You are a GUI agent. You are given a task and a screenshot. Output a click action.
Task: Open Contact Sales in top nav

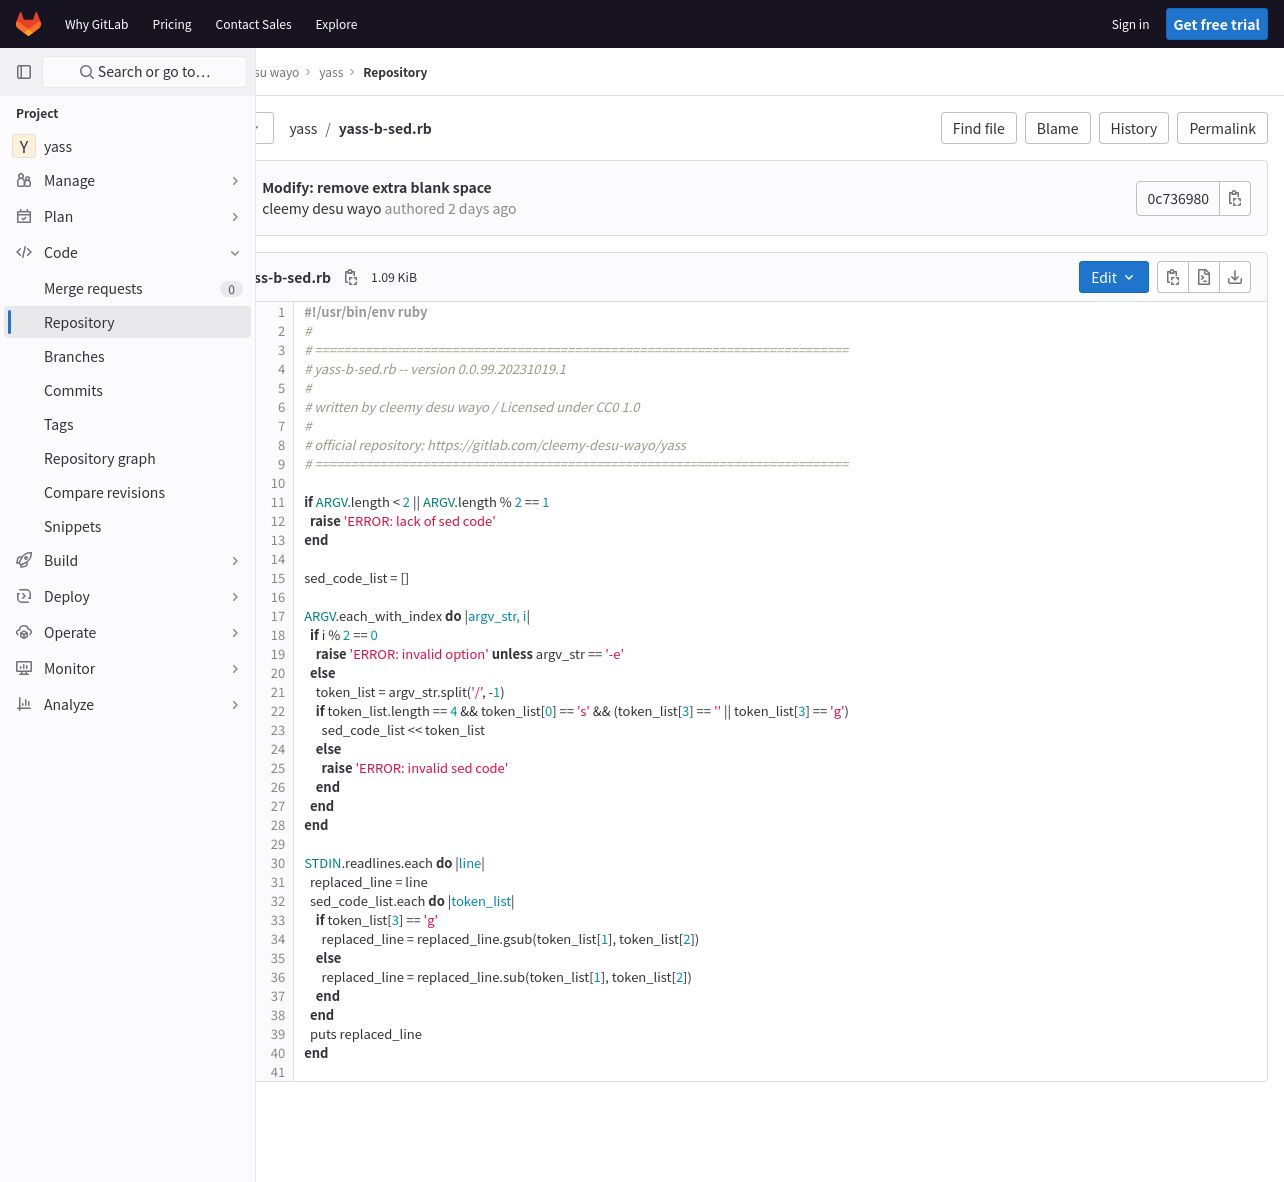coord(253,24)
